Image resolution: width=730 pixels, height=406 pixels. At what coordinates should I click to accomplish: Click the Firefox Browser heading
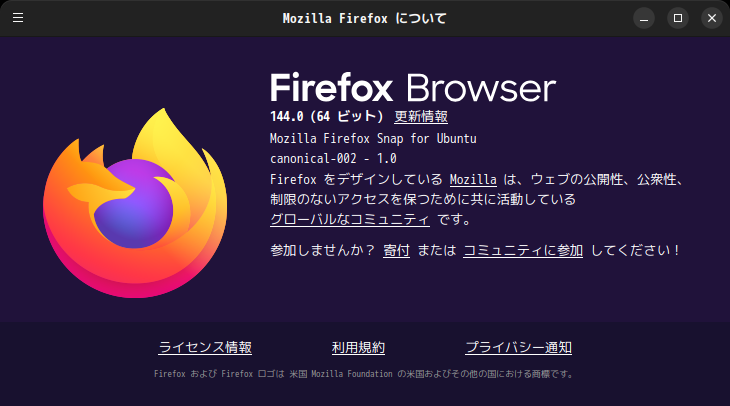pyautogui.click(x=413, y=88)
